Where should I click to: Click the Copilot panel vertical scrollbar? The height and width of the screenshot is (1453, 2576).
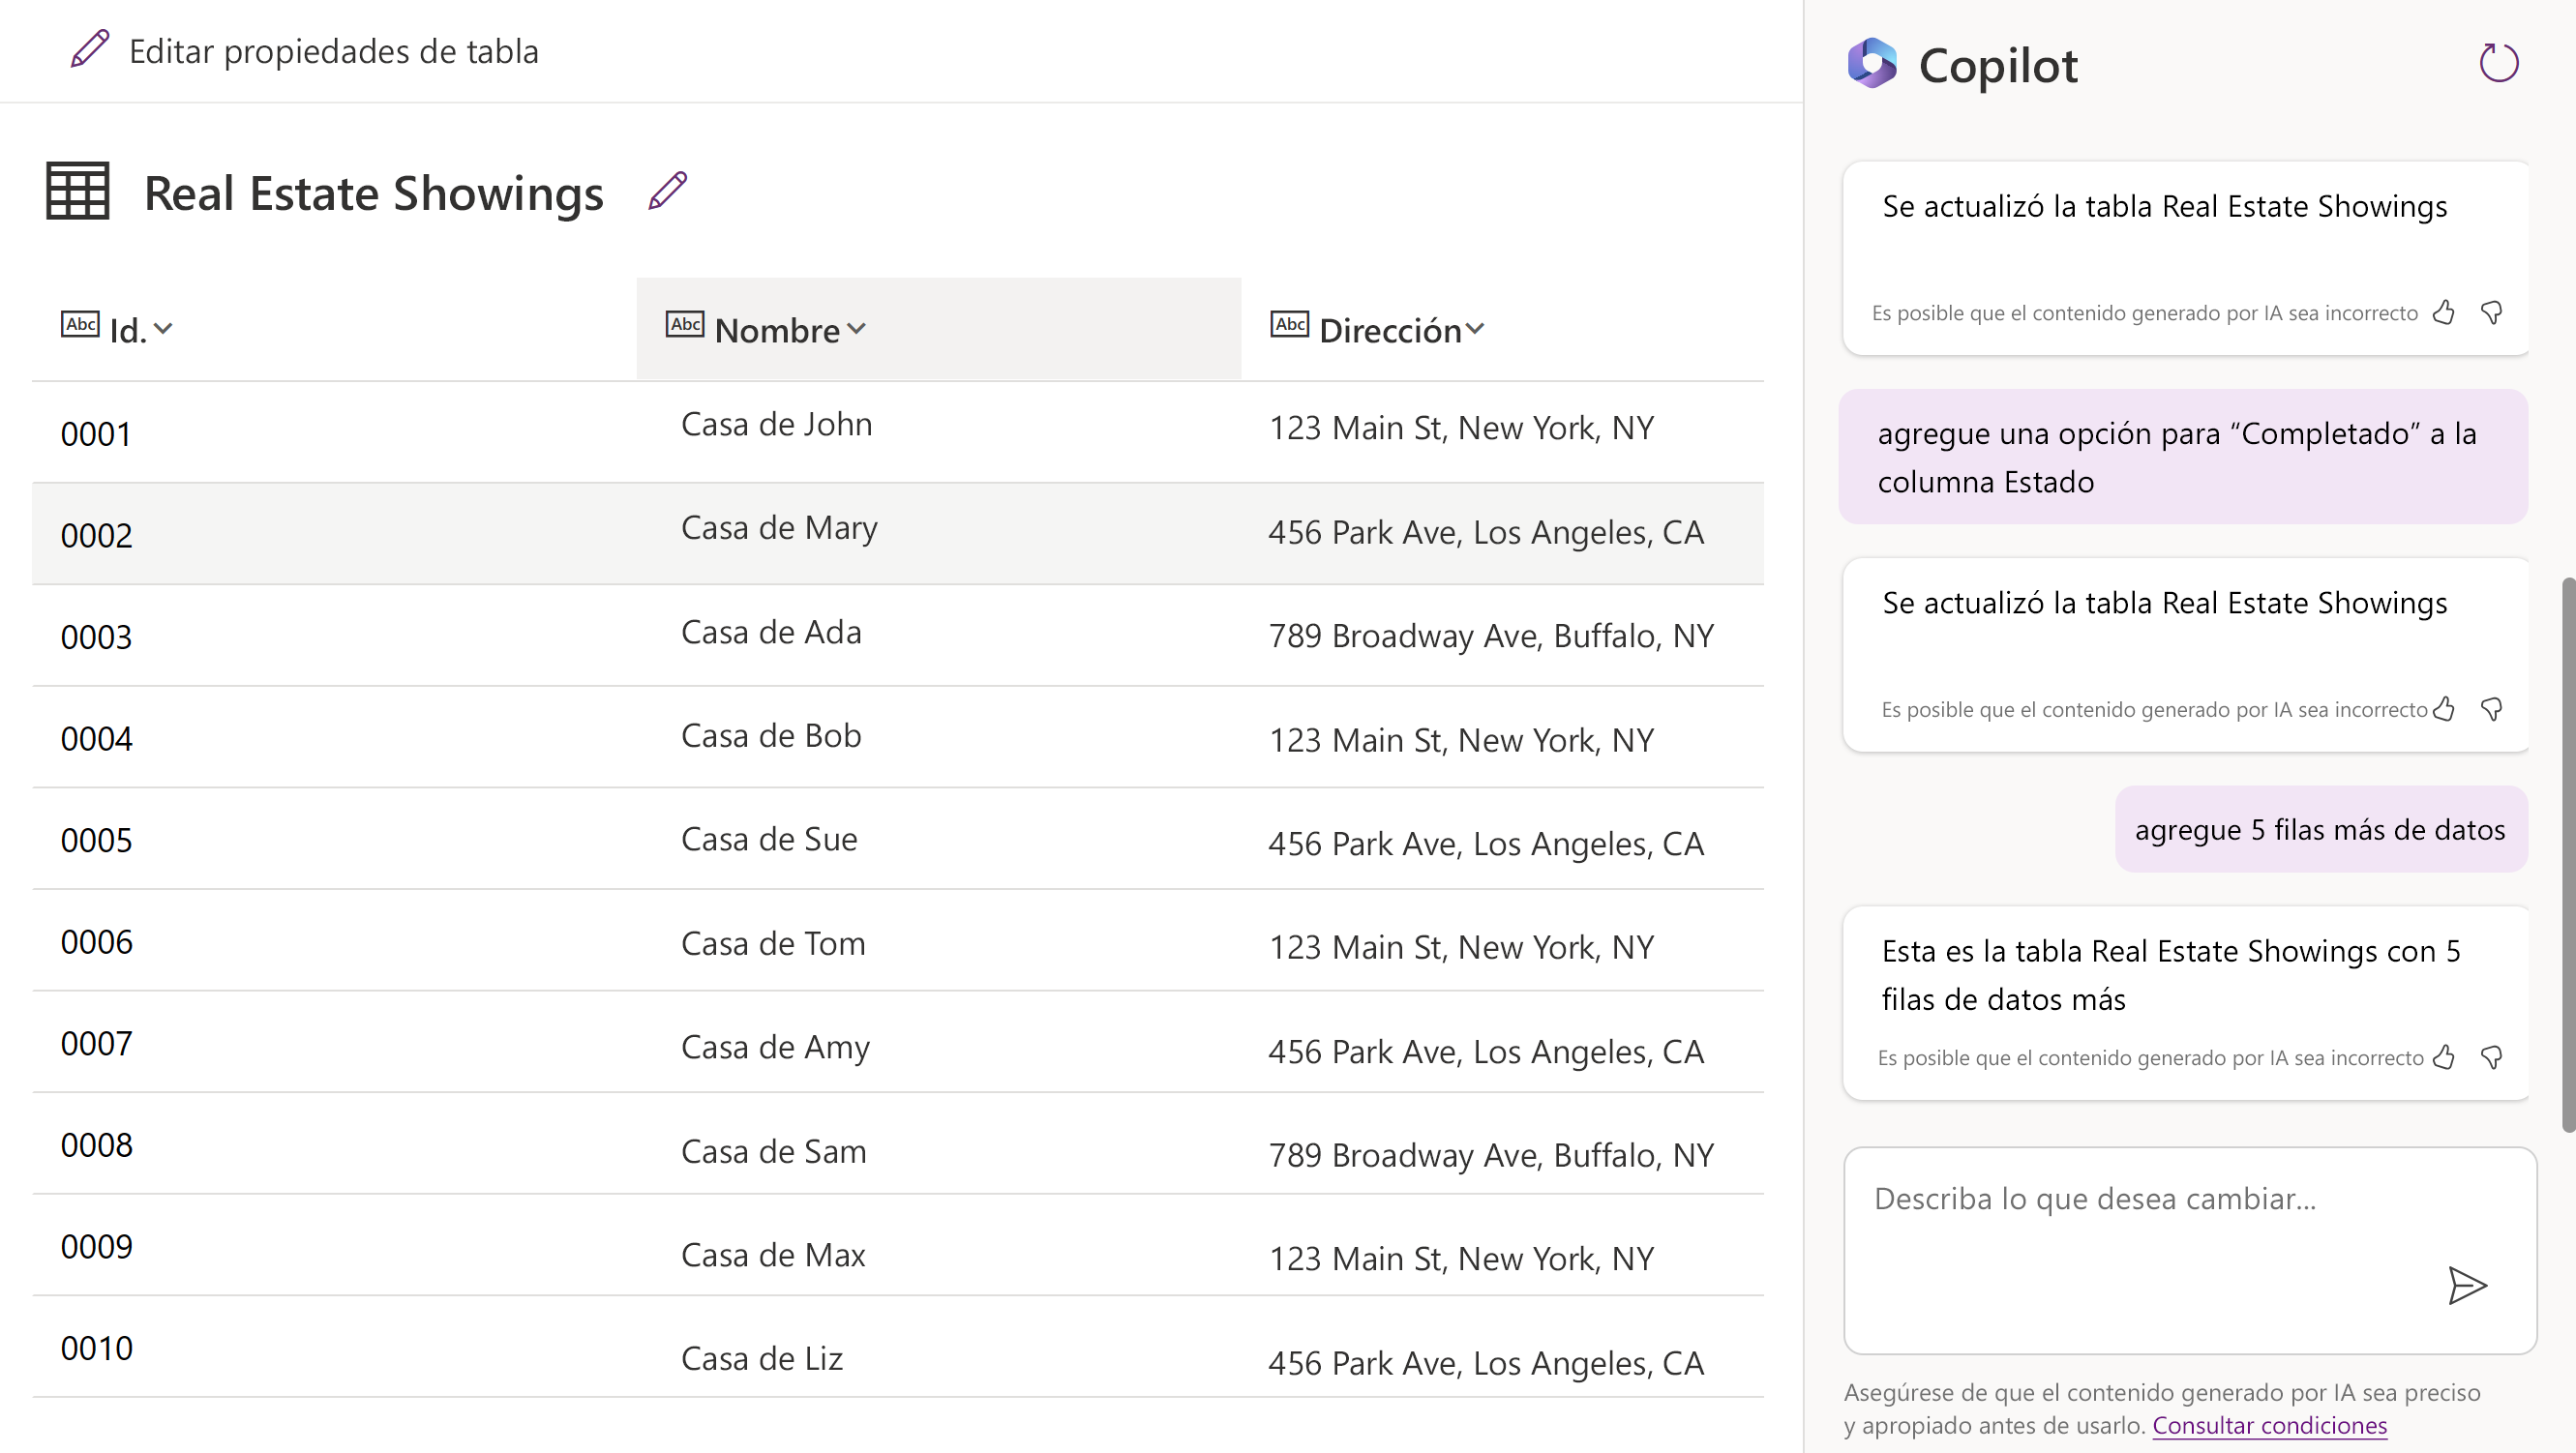[x=2567, y=855]
